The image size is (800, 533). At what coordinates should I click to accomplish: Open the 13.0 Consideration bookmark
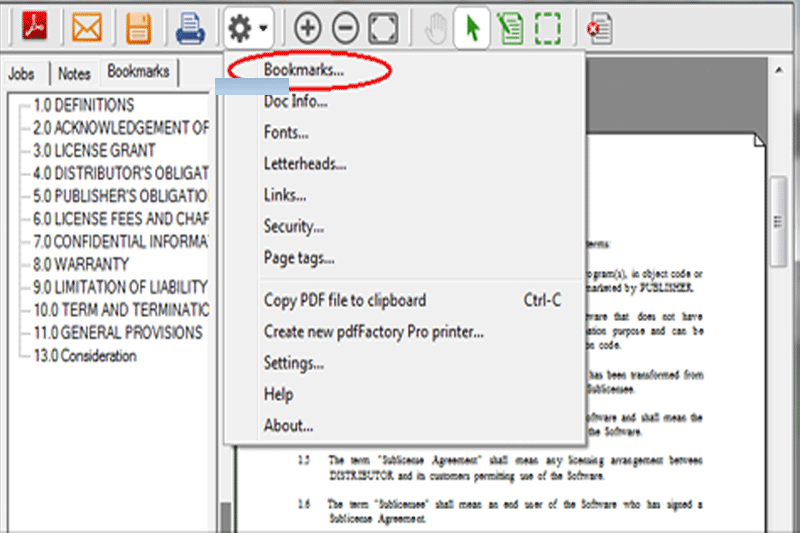85,356
